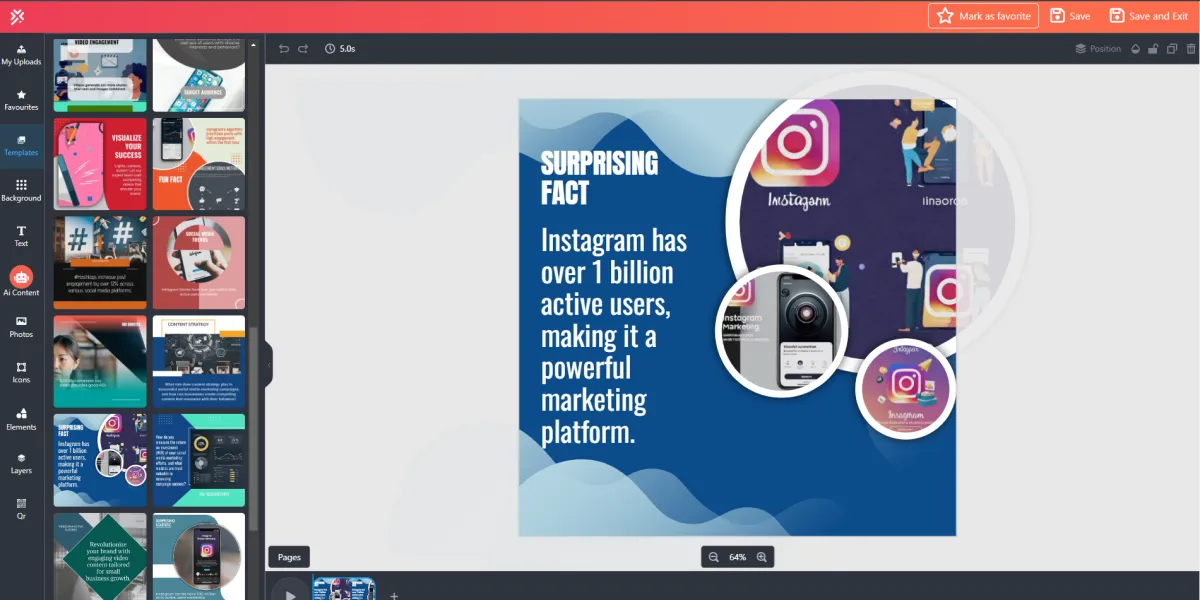
Task: Open the 5.0s duration setting
Action: pyautogui.click(x=340, y=48)
